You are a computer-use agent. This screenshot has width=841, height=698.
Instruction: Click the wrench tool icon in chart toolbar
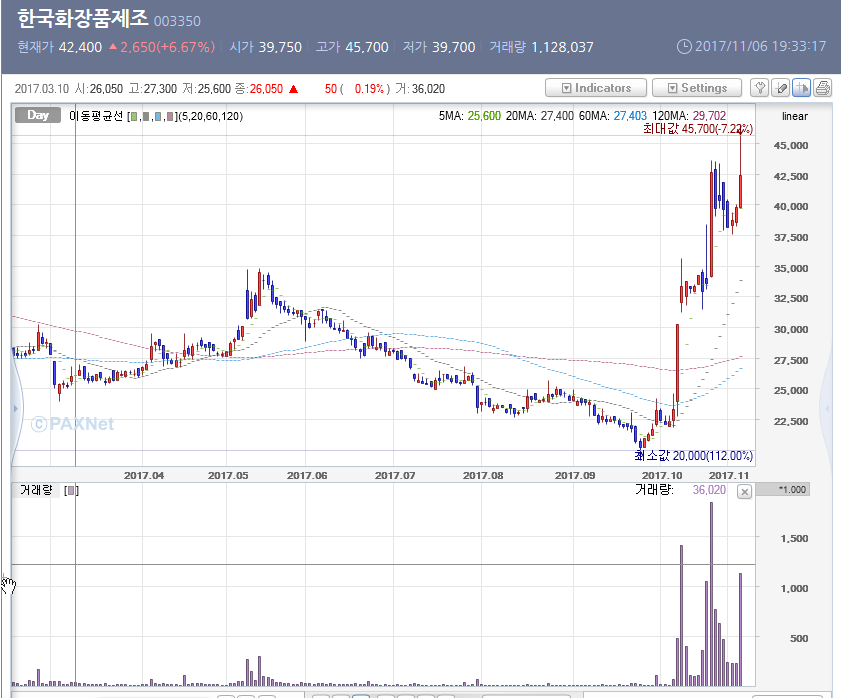pyautogui.click(x=760, y=88)
